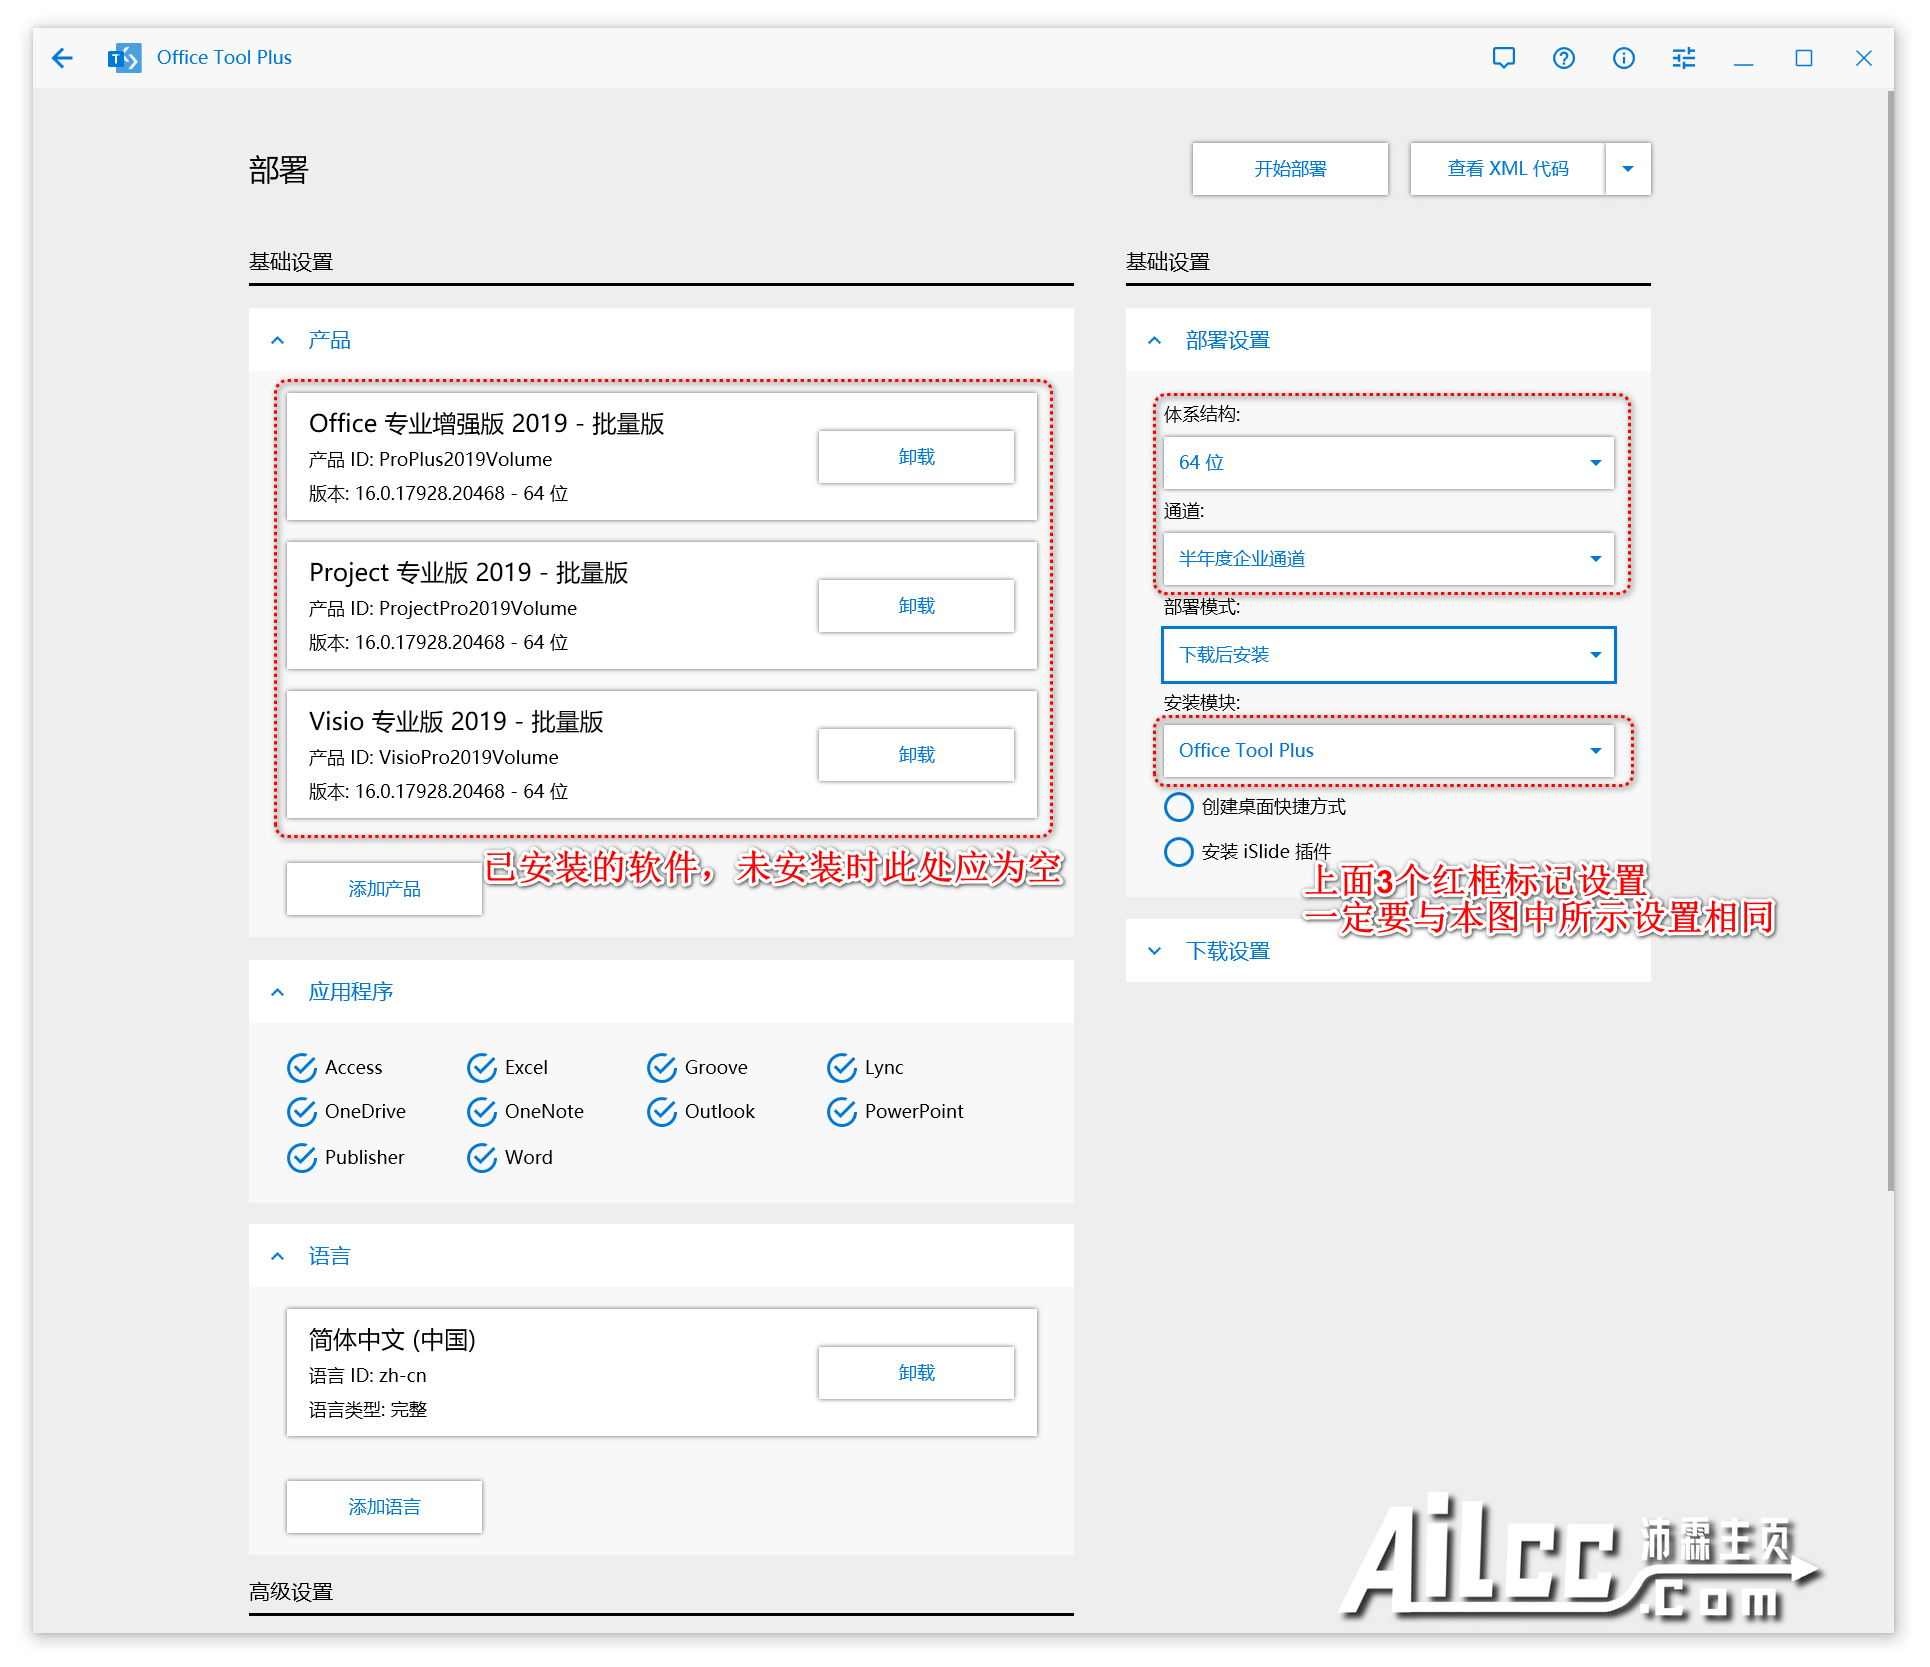The width and height of the screenshot is (1930, 1667).
Task: Open dropdown arrow next to 查看 XML 代码
Action: point(1627,168)
